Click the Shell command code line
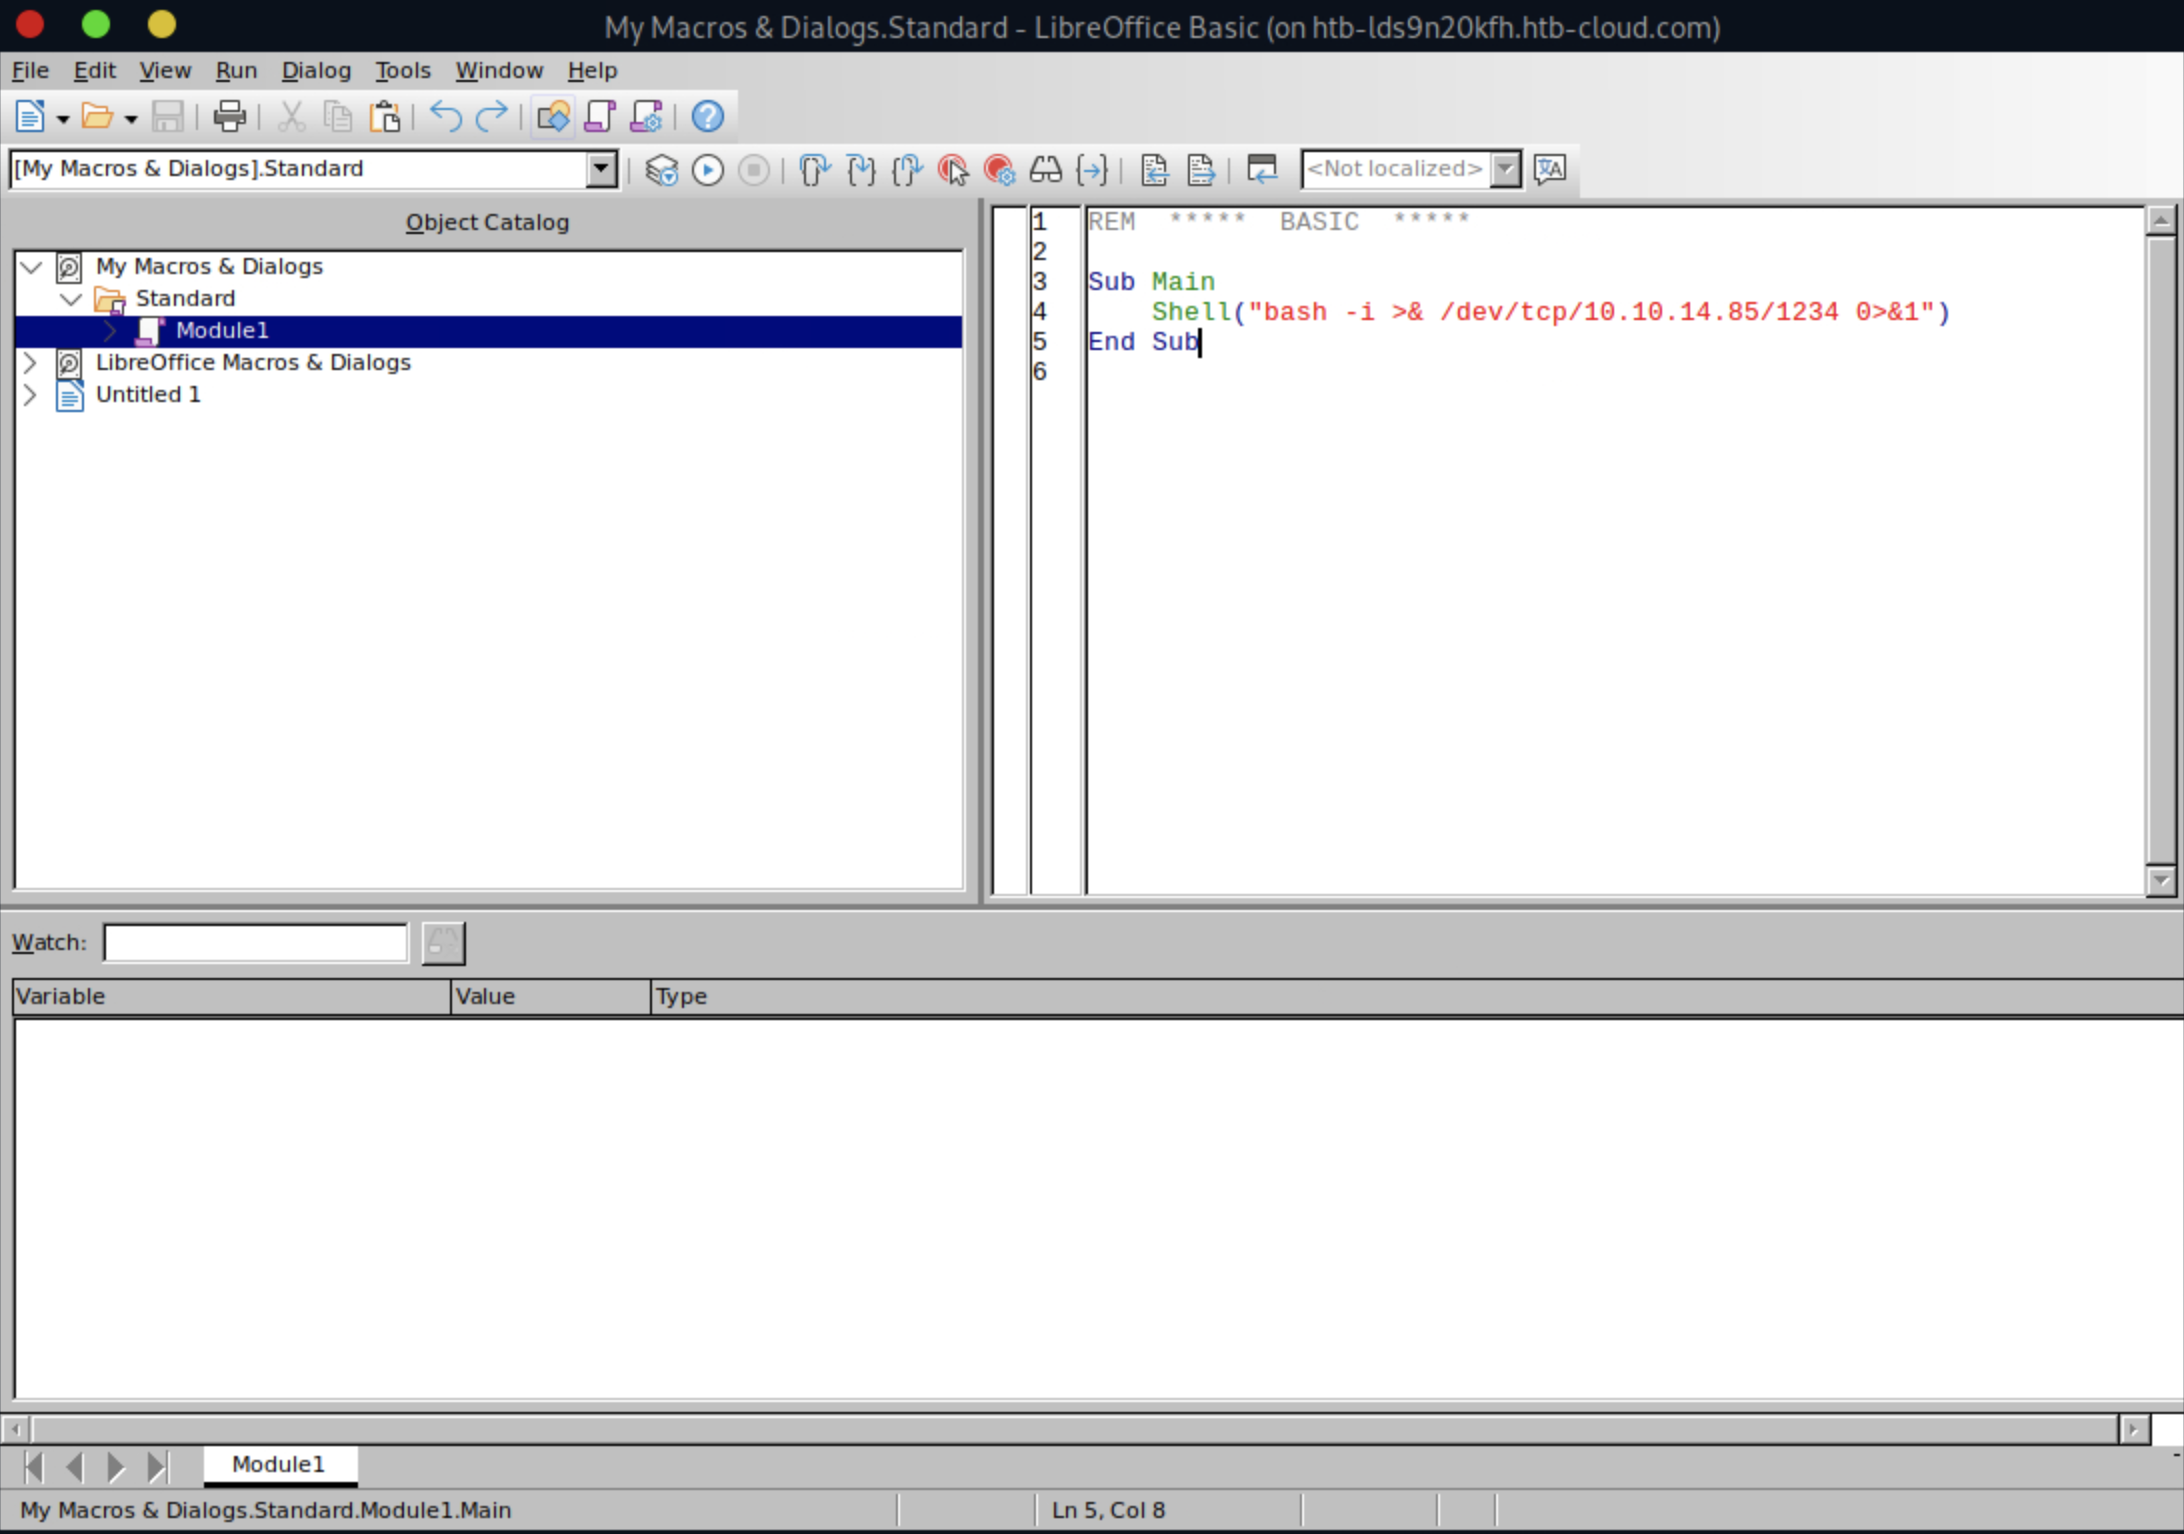This screenshot has width=2184, height=1534. click(1550, 312)
